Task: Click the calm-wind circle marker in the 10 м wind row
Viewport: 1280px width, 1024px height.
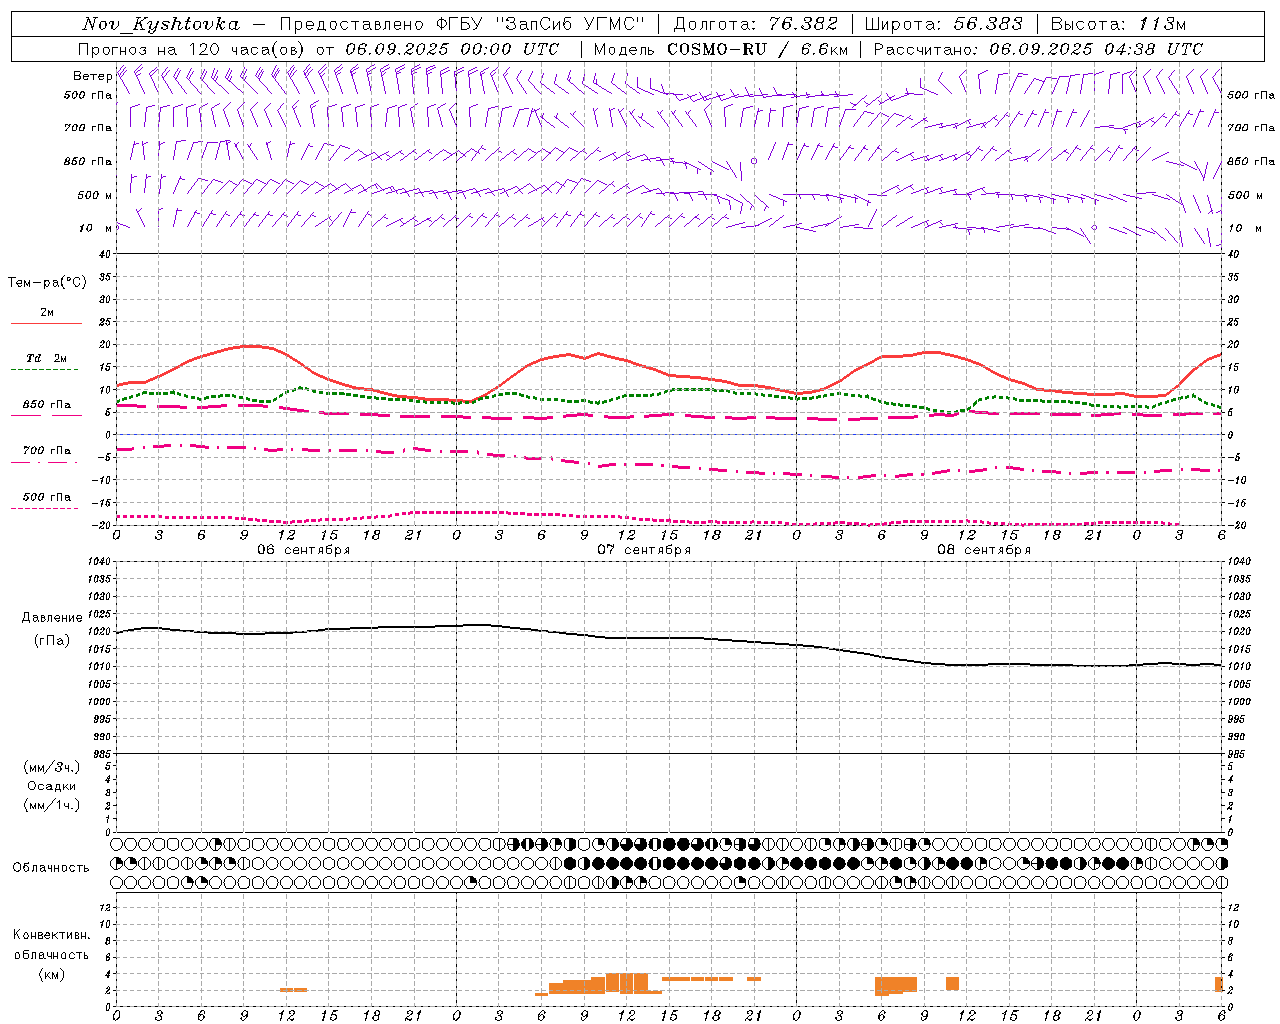Action: click(1094, 228)
